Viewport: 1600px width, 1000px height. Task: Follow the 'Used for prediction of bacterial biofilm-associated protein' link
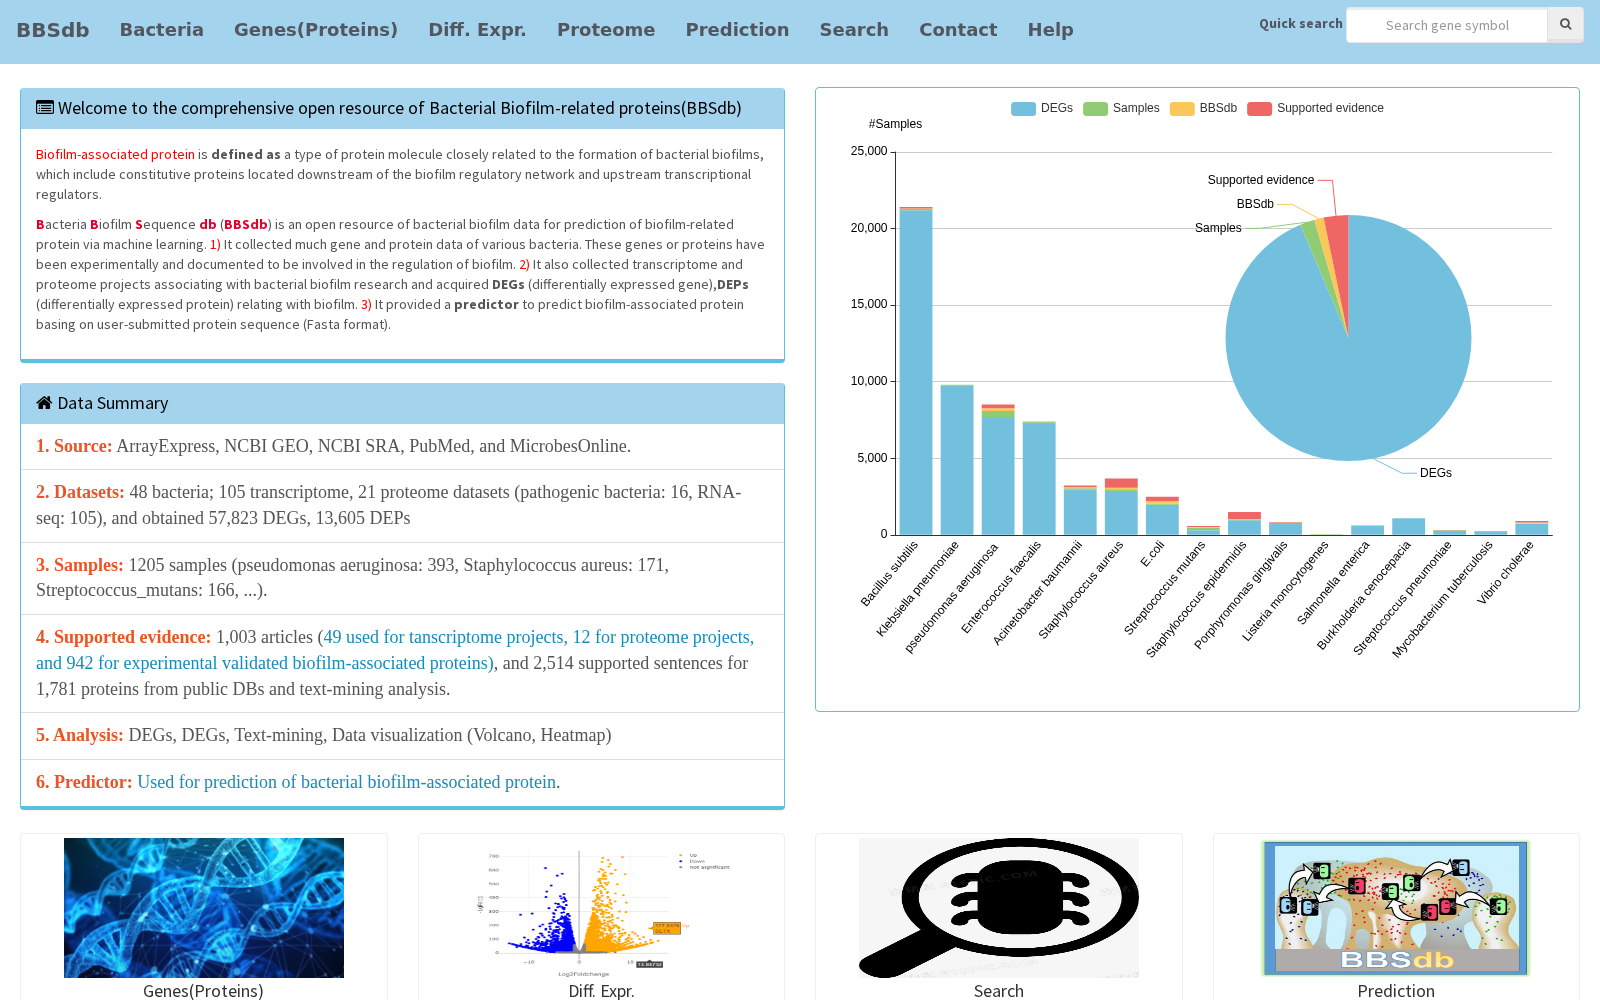point(346,782)
